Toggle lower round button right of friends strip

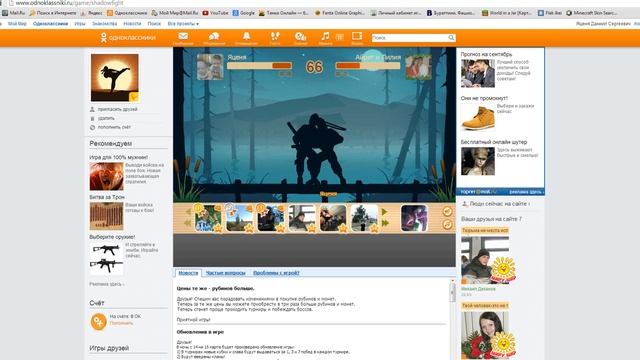(x=447, y=224)
